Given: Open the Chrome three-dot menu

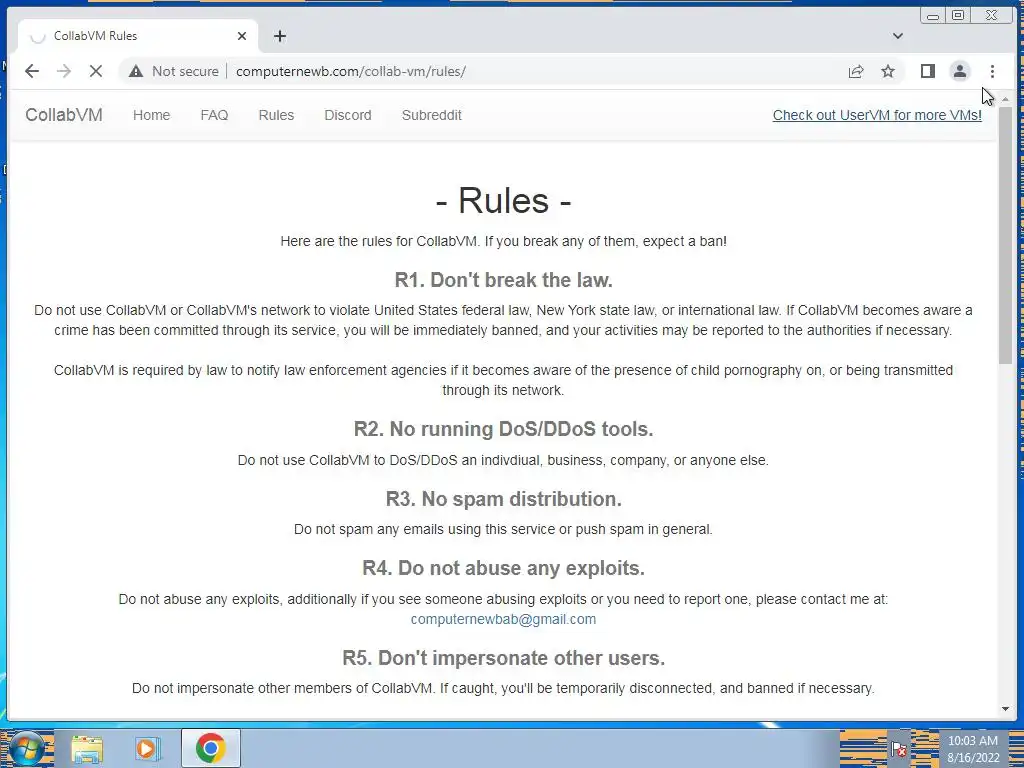Looking at the screenshot, I should pyautogui.click(x=992, y=71).
